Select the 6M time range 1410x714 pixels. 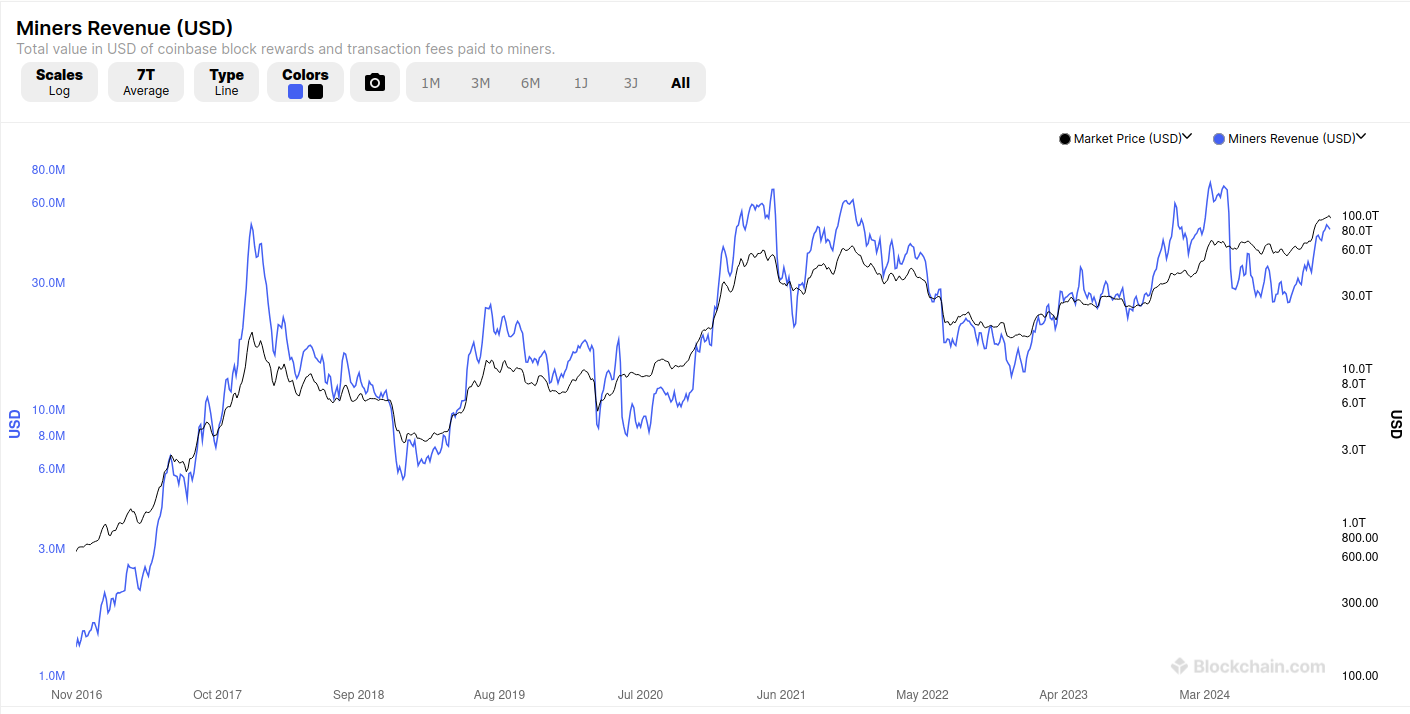tap(531, 83)
